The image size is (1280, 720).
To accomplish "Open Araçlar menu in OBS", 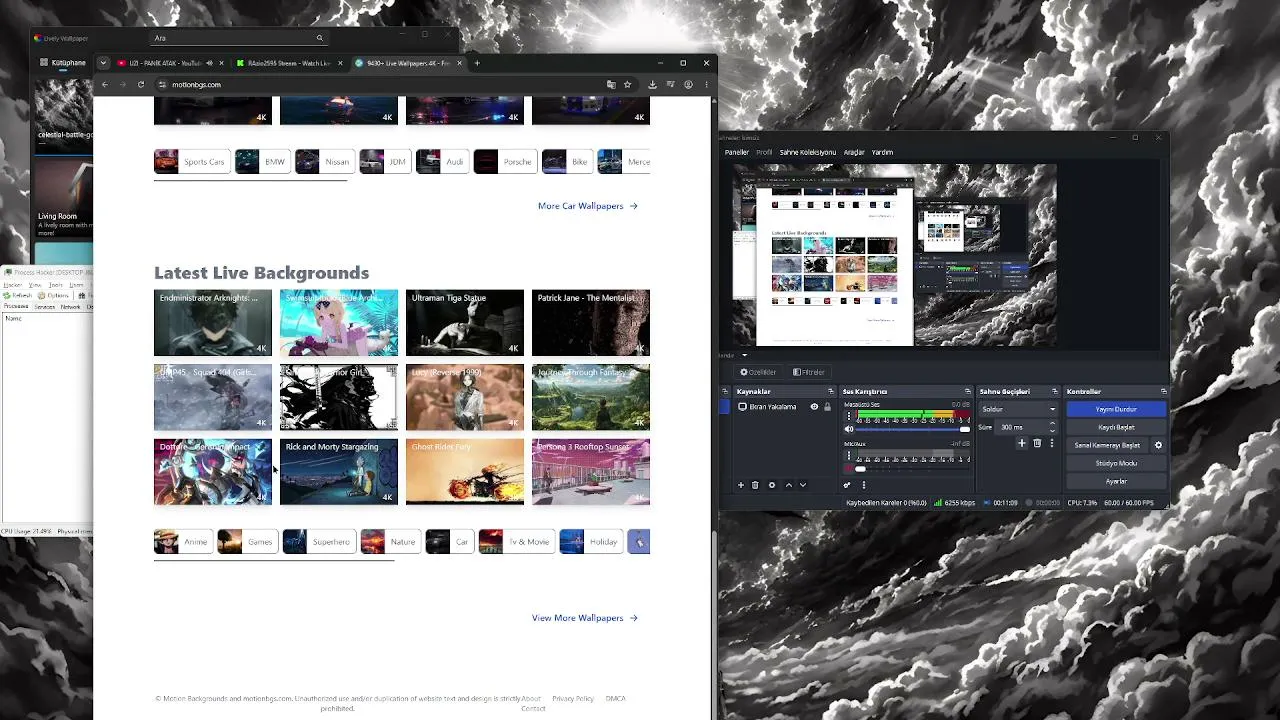I will pos(854,152).
